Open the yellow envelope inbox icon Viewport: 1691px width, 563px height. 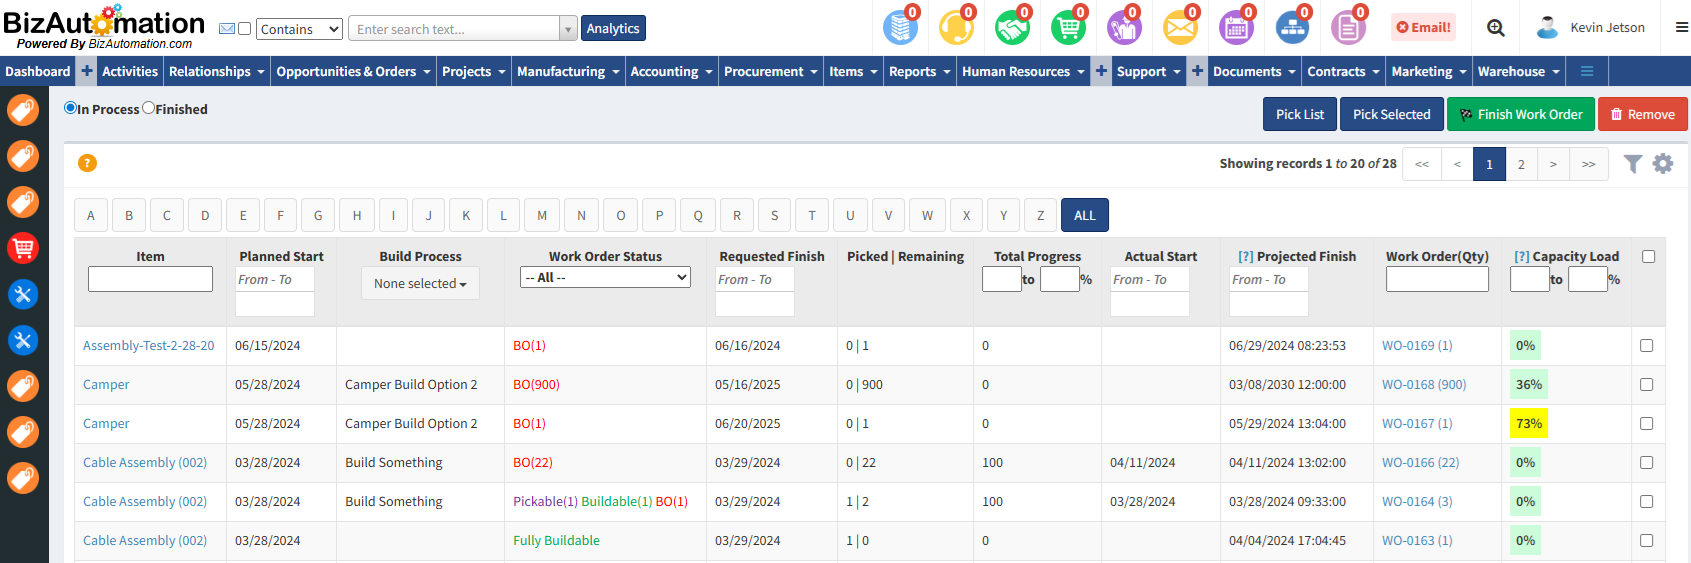[1180, 28]
